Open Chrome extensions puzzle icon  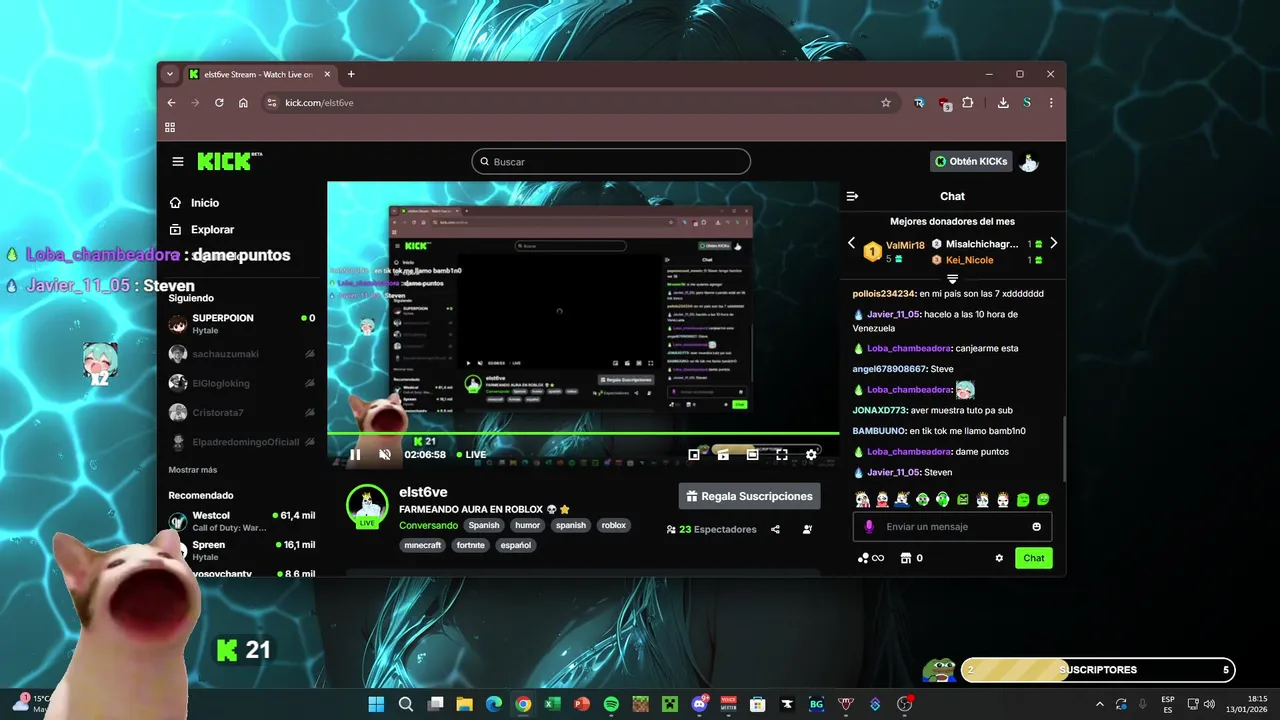coord(968,102)
